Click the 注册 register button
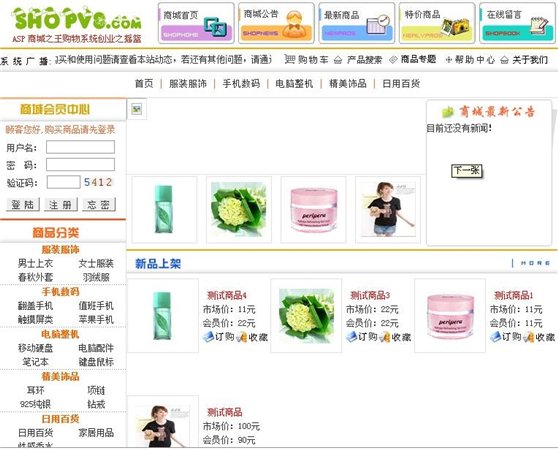558x450 pixels. (60, 205)
